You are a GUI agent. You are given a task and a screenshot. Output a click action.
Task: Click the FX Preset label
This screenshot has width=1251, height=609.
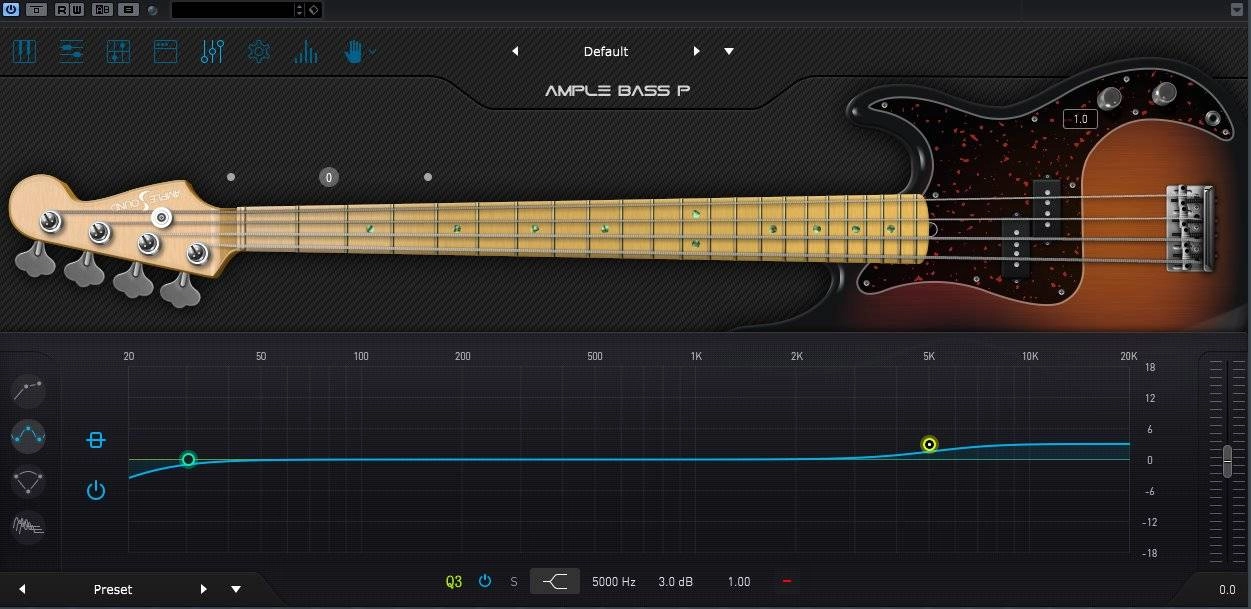click(113, 589)
